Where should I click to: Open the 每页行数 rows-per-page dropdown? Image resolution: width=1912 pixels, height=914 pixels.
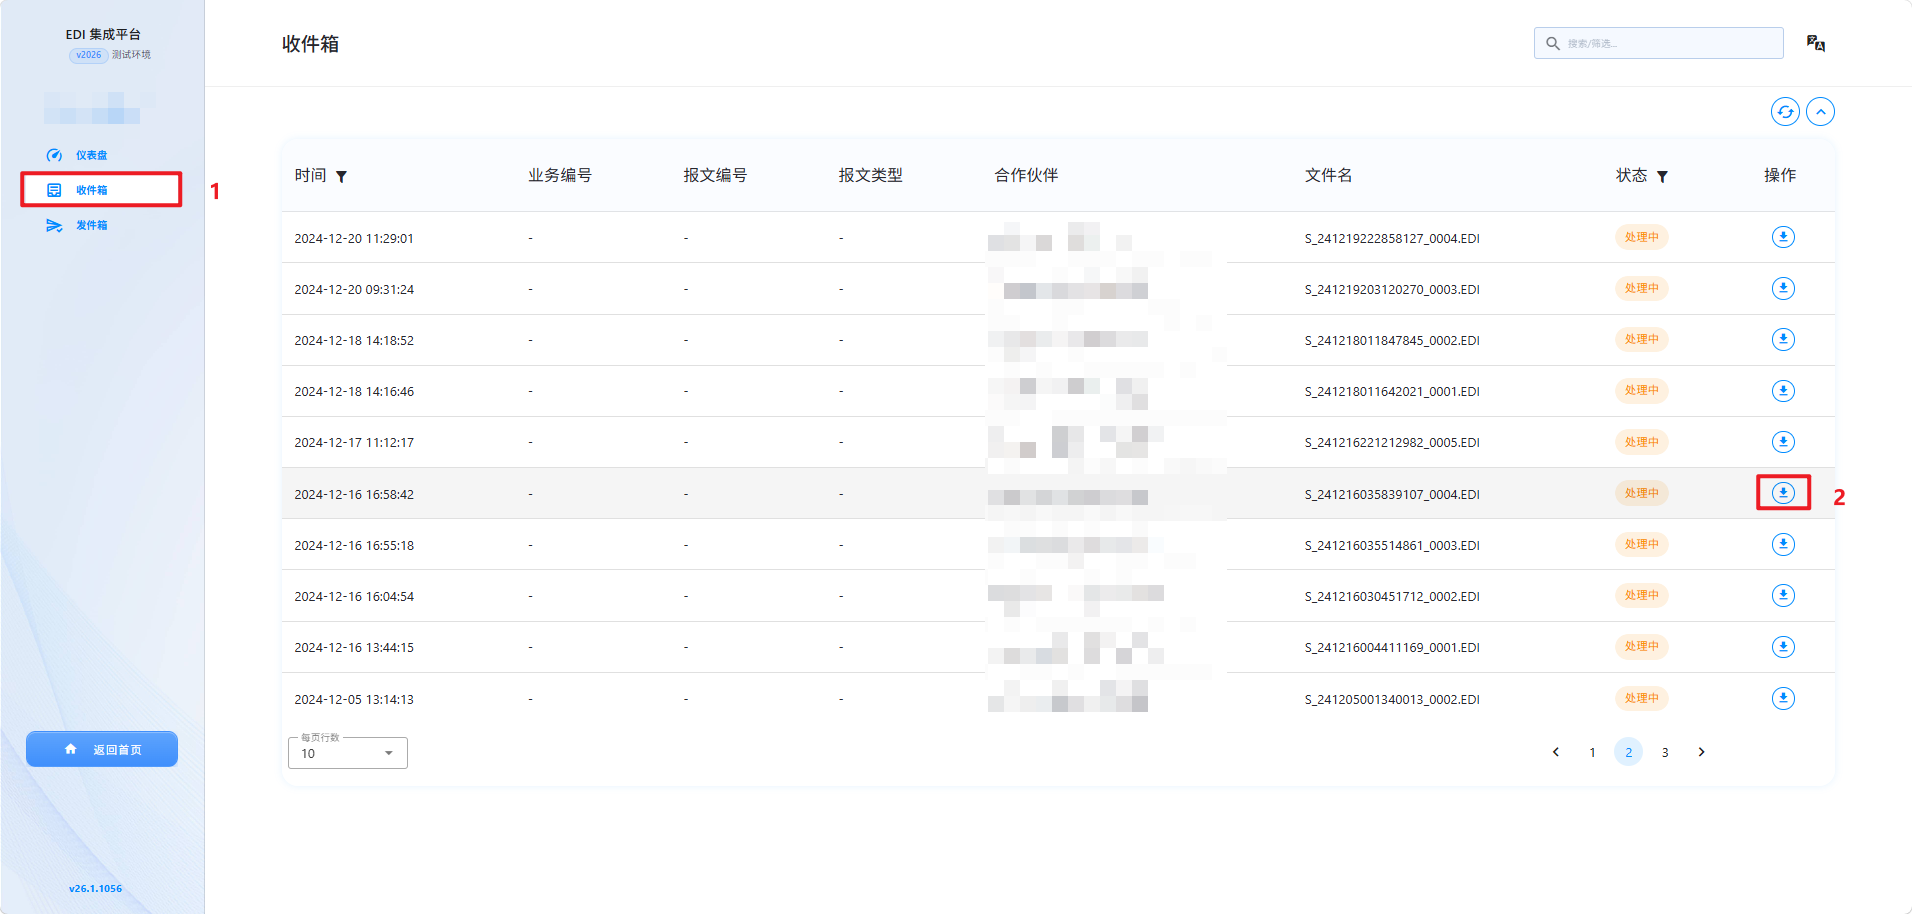348,753
